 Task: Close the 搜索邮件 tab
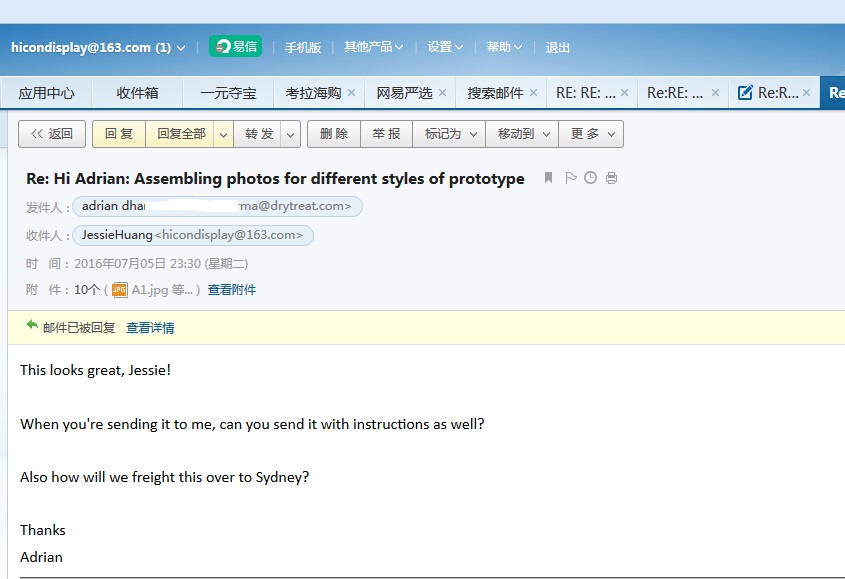tap(534, 93)
